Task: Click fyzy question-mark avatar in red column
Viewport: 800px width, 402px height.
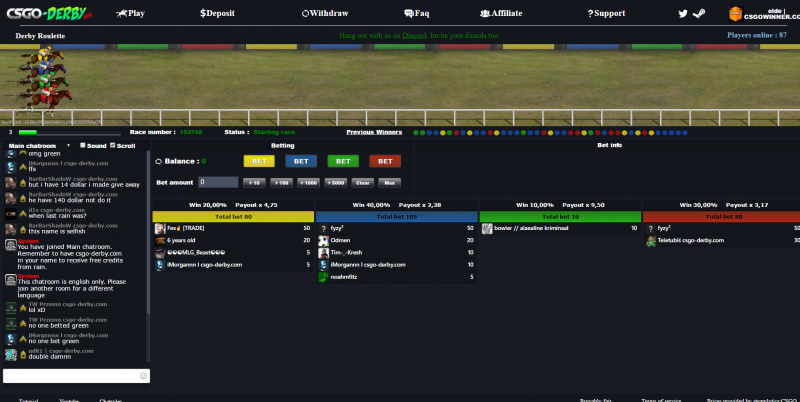Action: (x=651, y=228)
